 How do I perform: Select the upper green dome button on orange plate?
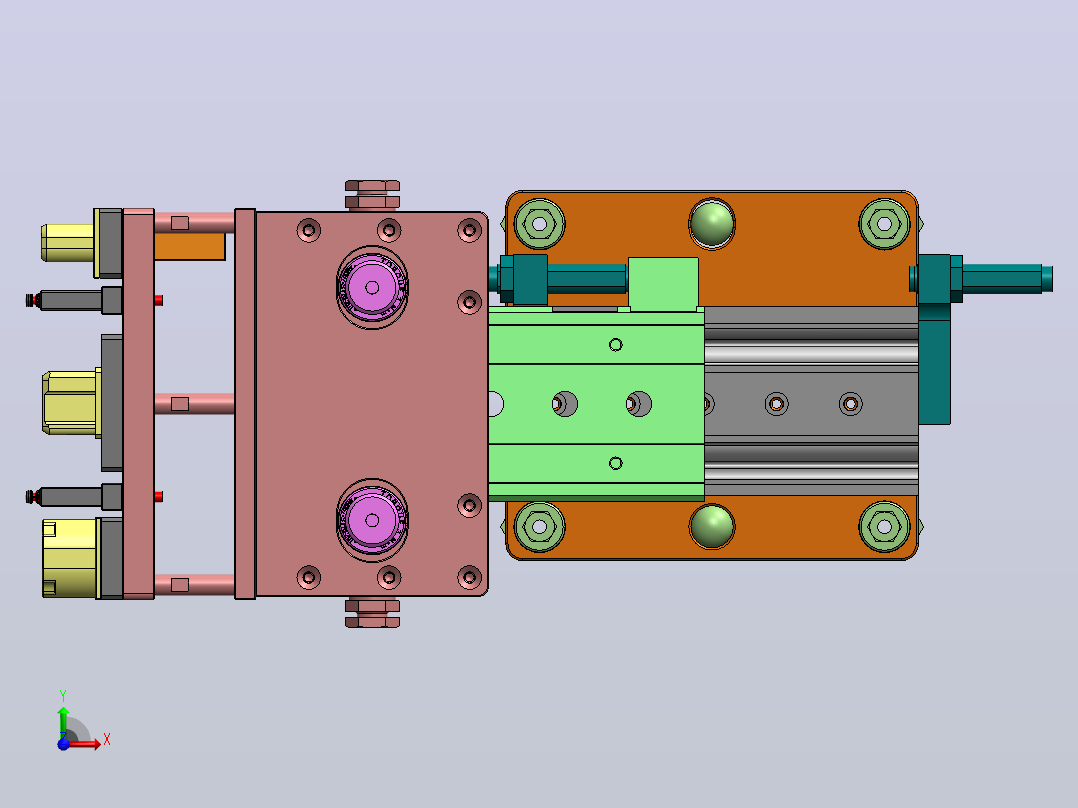coord(712,223)
